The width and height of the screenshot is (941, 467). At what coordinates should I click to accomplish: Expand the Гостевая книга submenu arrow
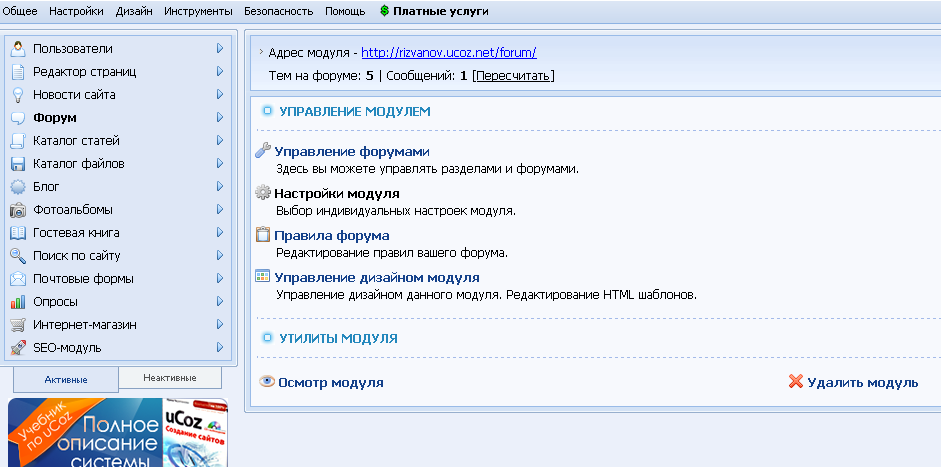pos(220,233)
